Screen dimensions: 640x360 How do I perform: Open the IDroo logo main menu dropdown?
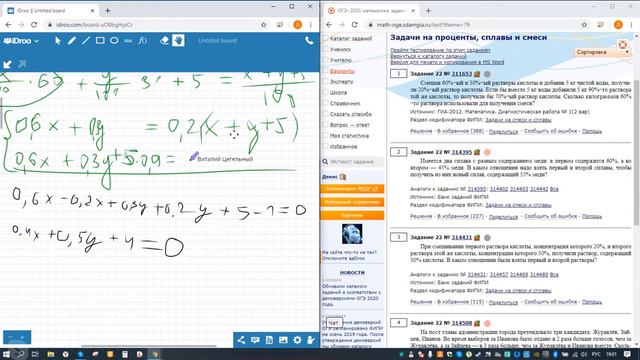click(21, 41)
